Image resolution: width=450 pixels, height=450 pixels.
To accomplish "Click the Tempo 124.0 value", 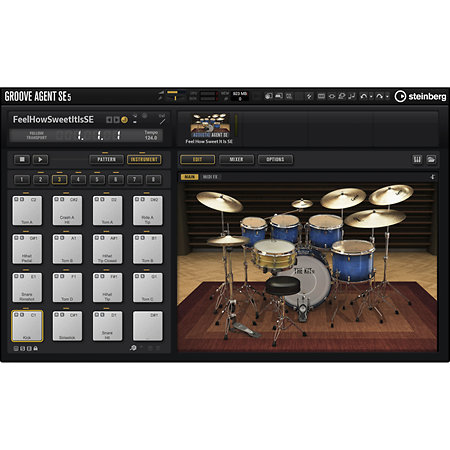I will point(151,135).
